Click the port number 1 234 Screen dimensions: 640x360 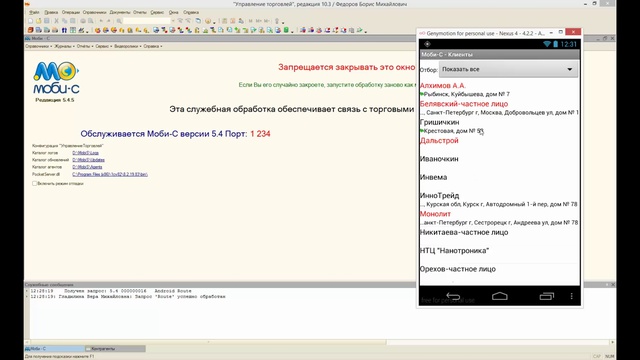coord(260,134)
